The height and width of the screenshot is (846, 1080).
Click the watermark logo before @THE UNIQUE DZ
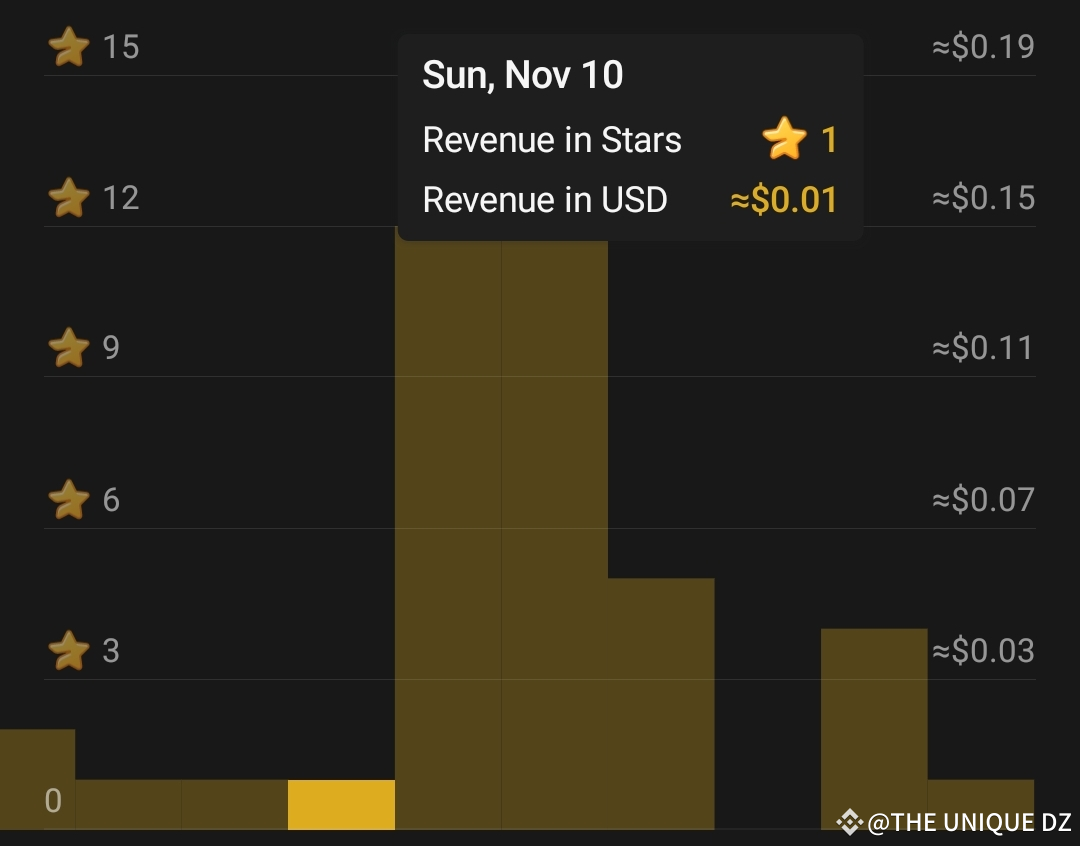(x=849, y=822)
